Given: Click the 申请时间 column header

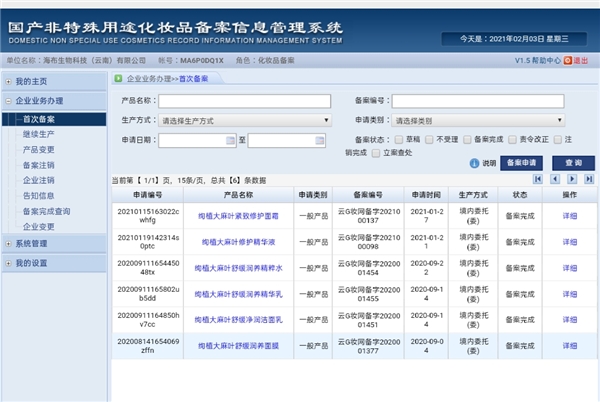Looking at the screenshot, I should point(426,195).
